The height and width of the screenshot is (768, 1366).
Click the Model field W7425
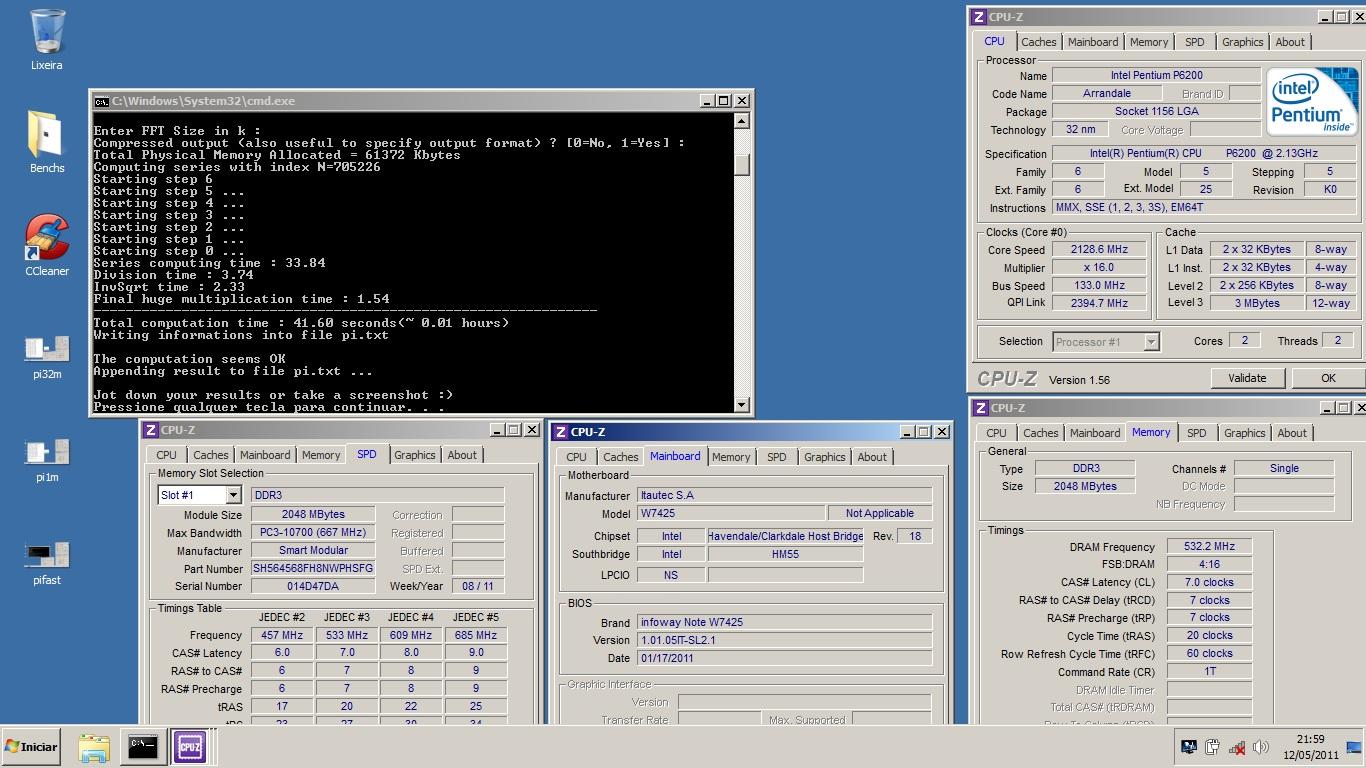tap(731, 514)
